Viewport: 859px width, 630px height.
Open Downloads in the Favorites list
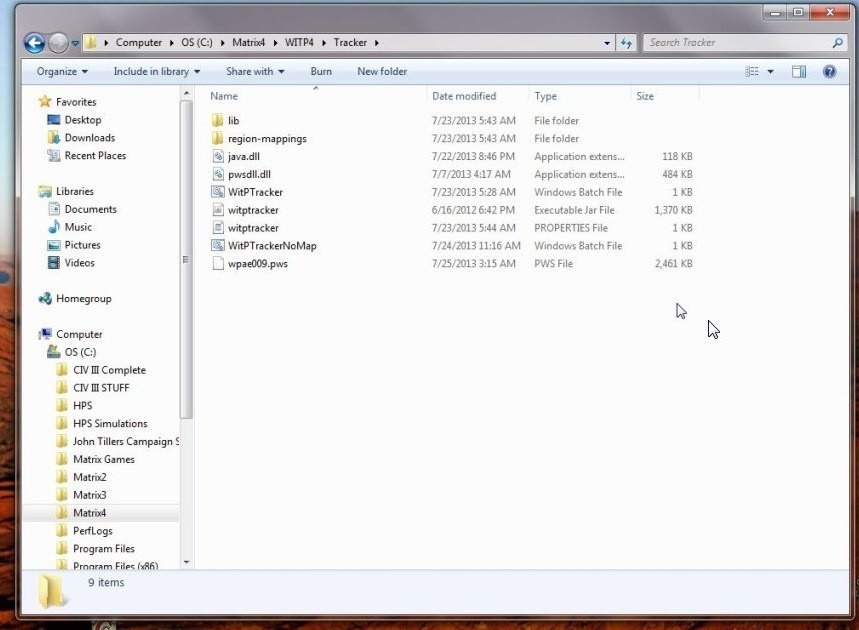[x=90, y=138]
